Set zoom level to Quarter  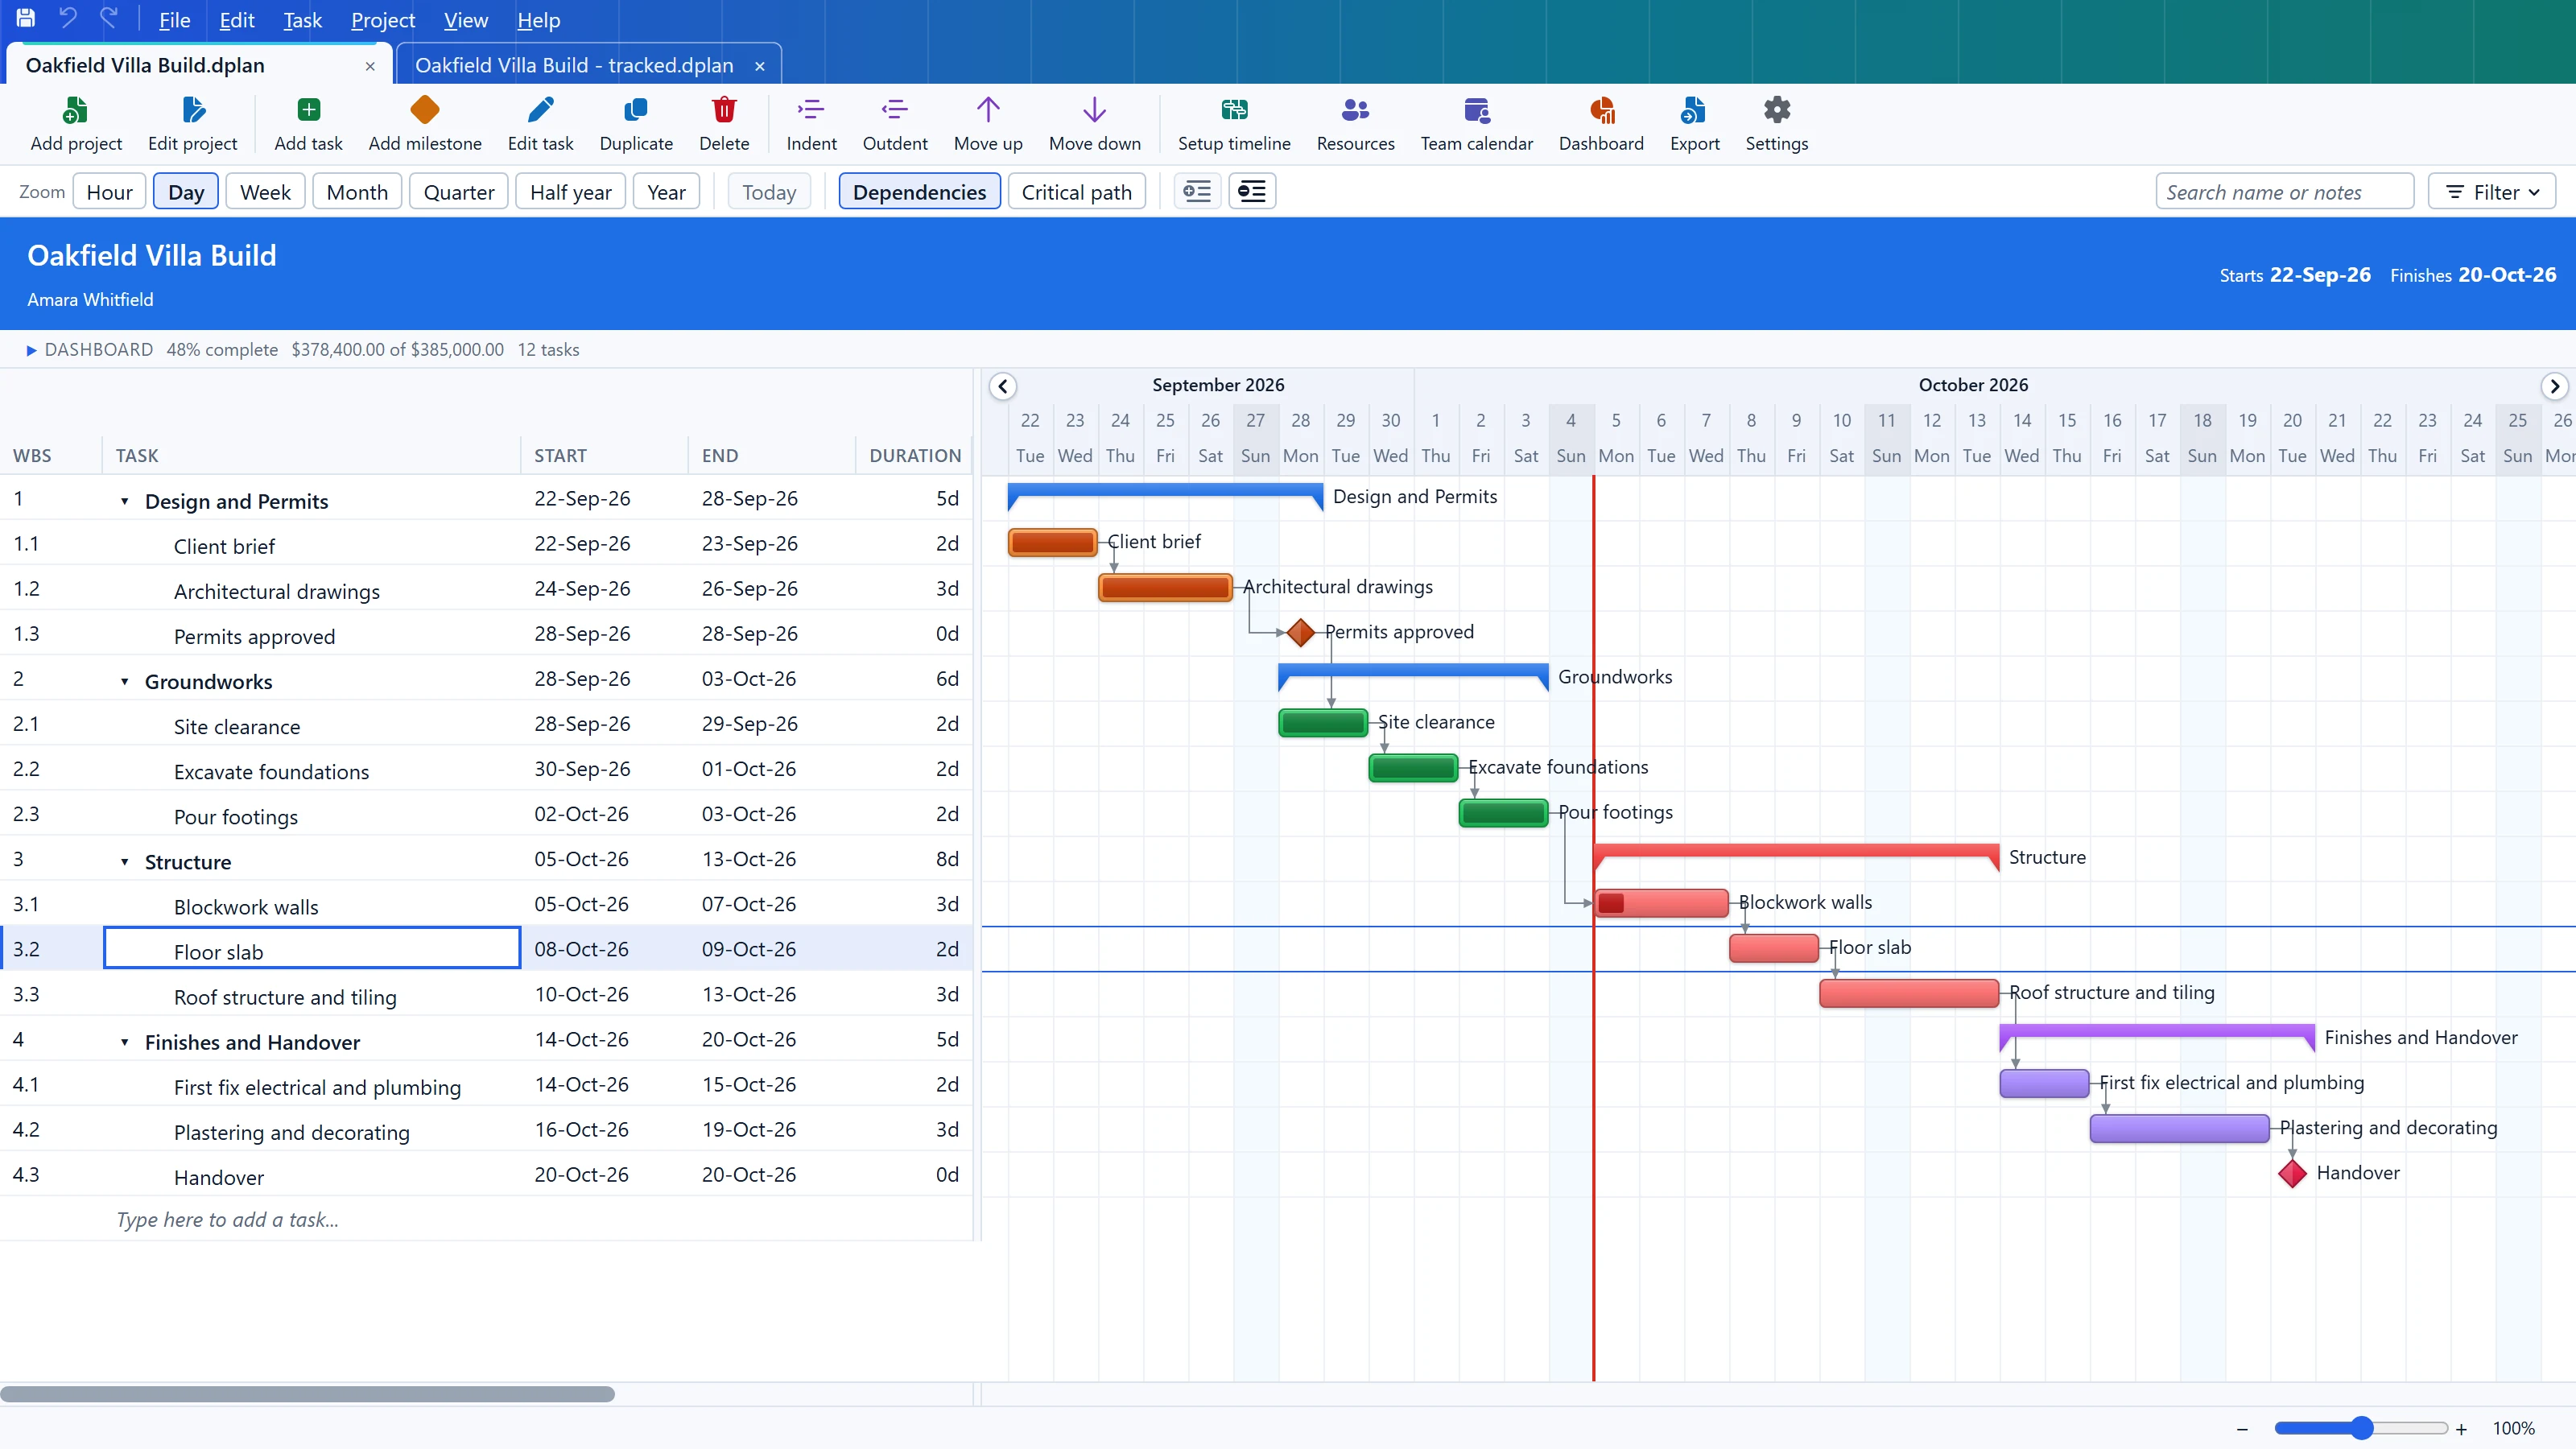[459, 192]
